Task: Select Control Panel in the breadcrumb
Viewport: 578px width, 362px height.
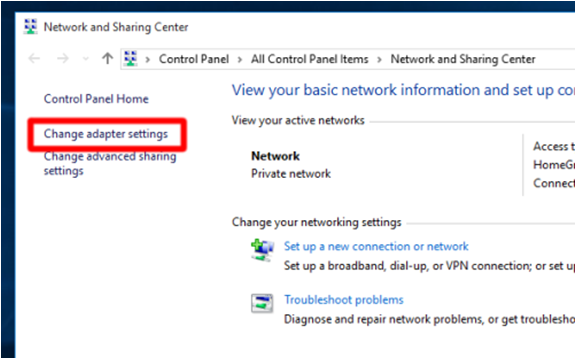Action: click(x=194, y=59)
